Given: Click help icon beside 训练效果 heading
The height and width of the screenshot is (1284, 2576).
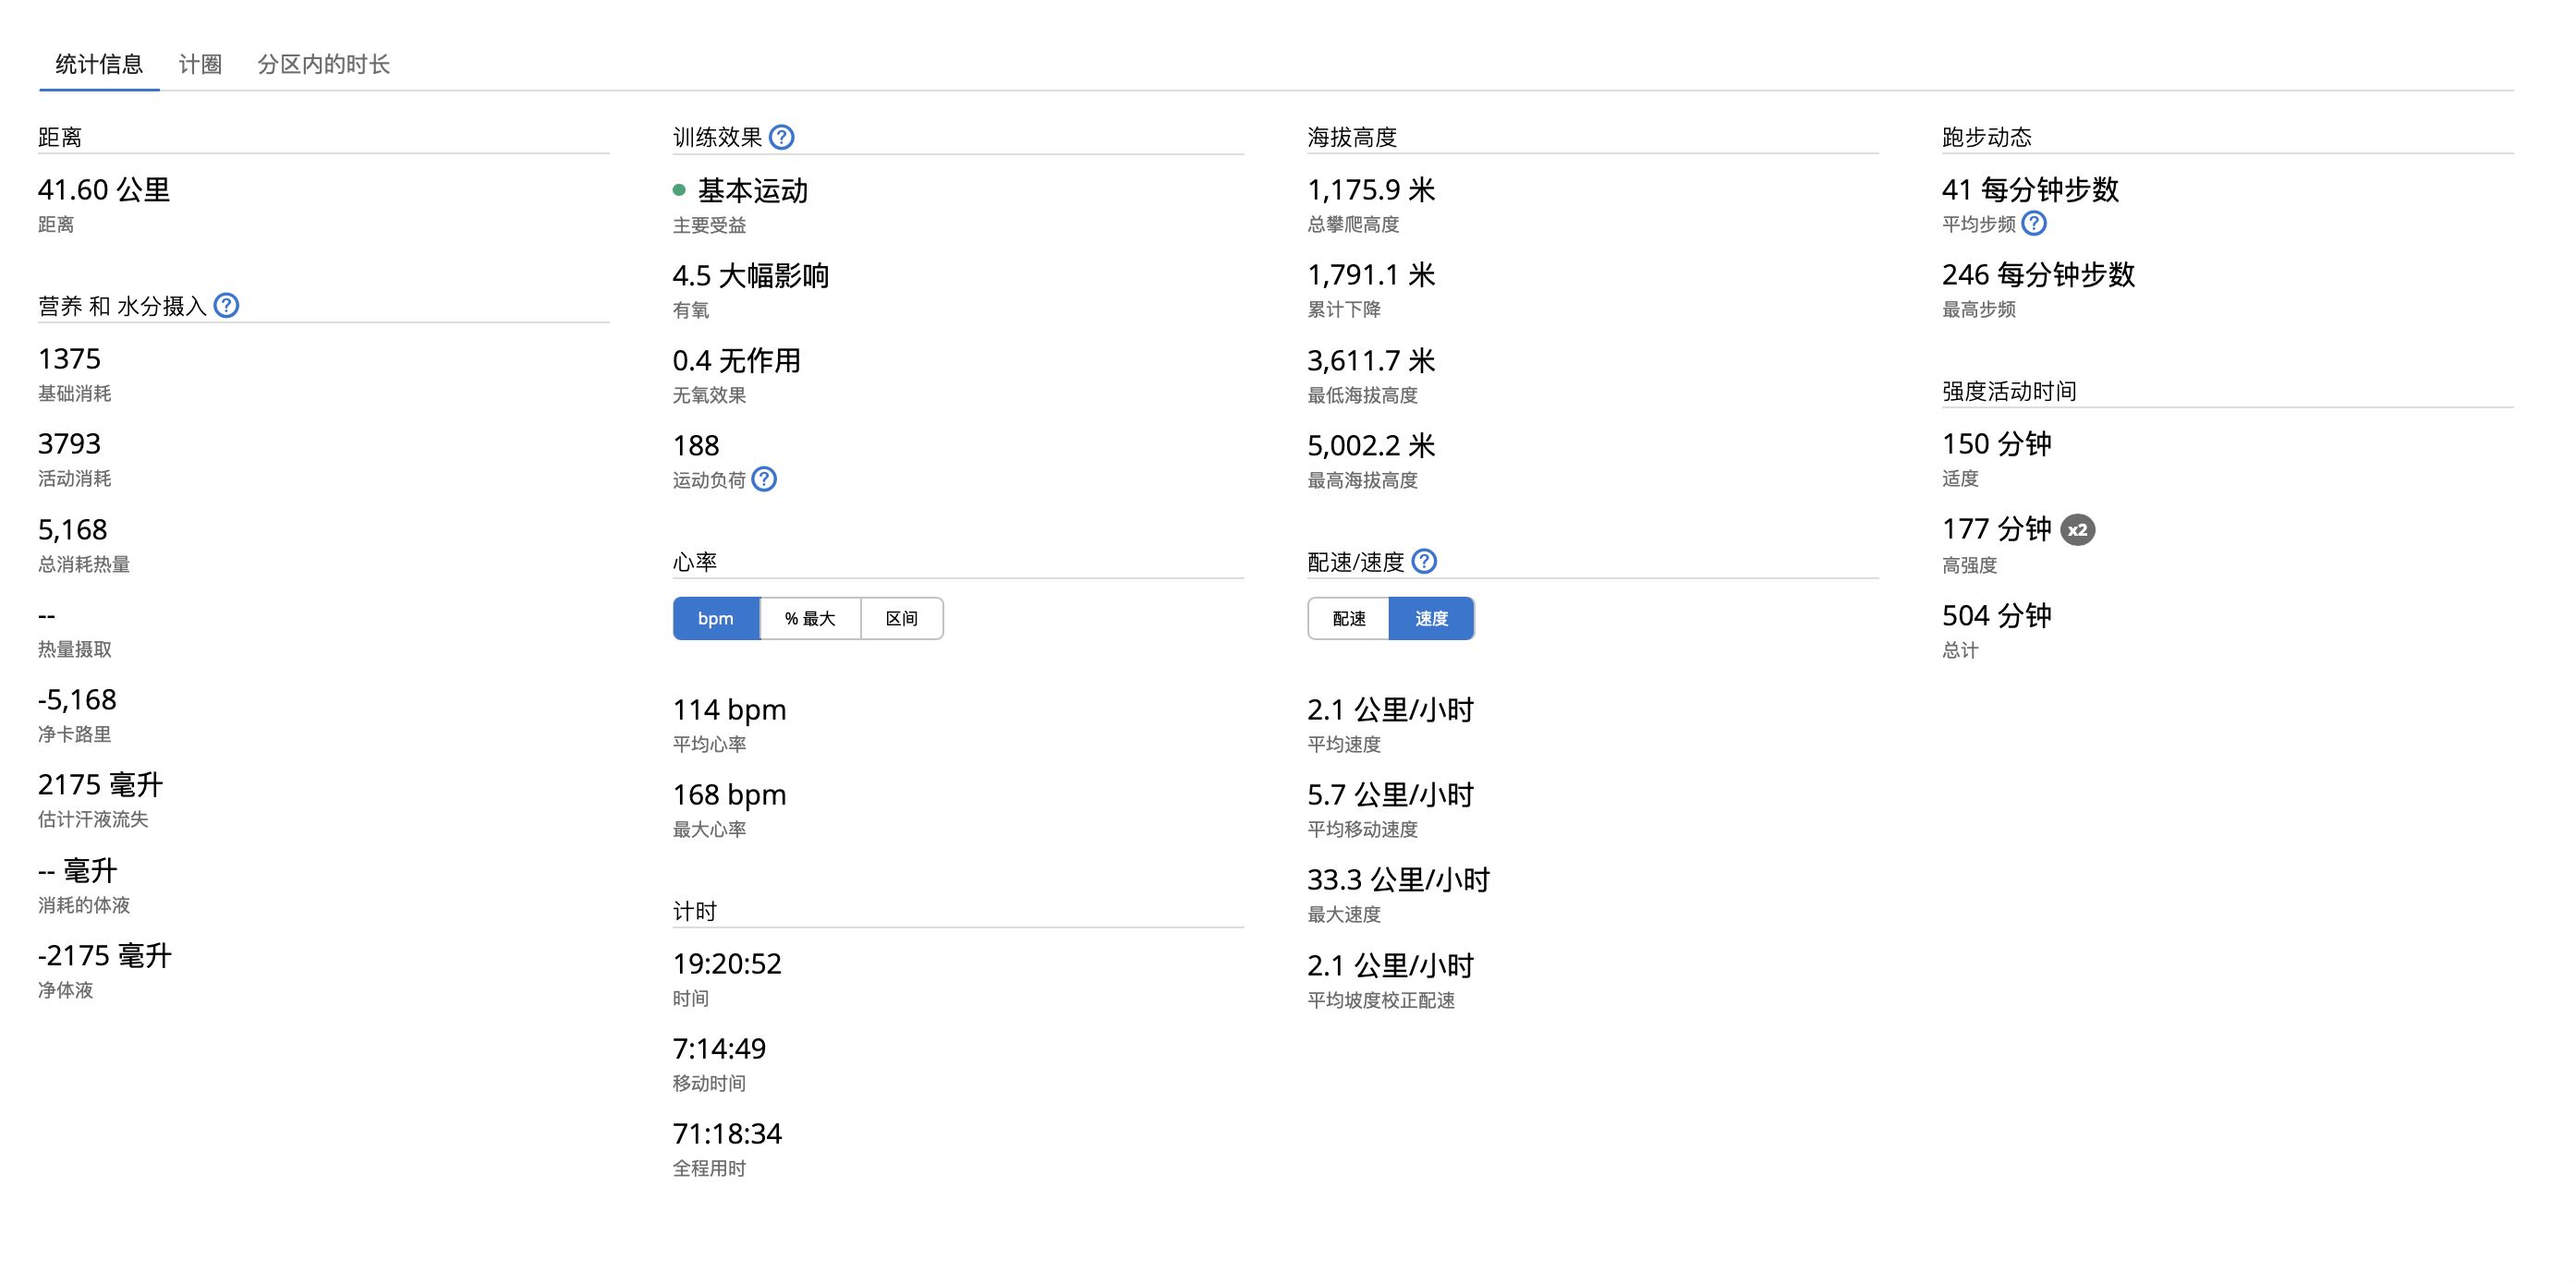Looking at the screenshot, I should tap(782, 137).
